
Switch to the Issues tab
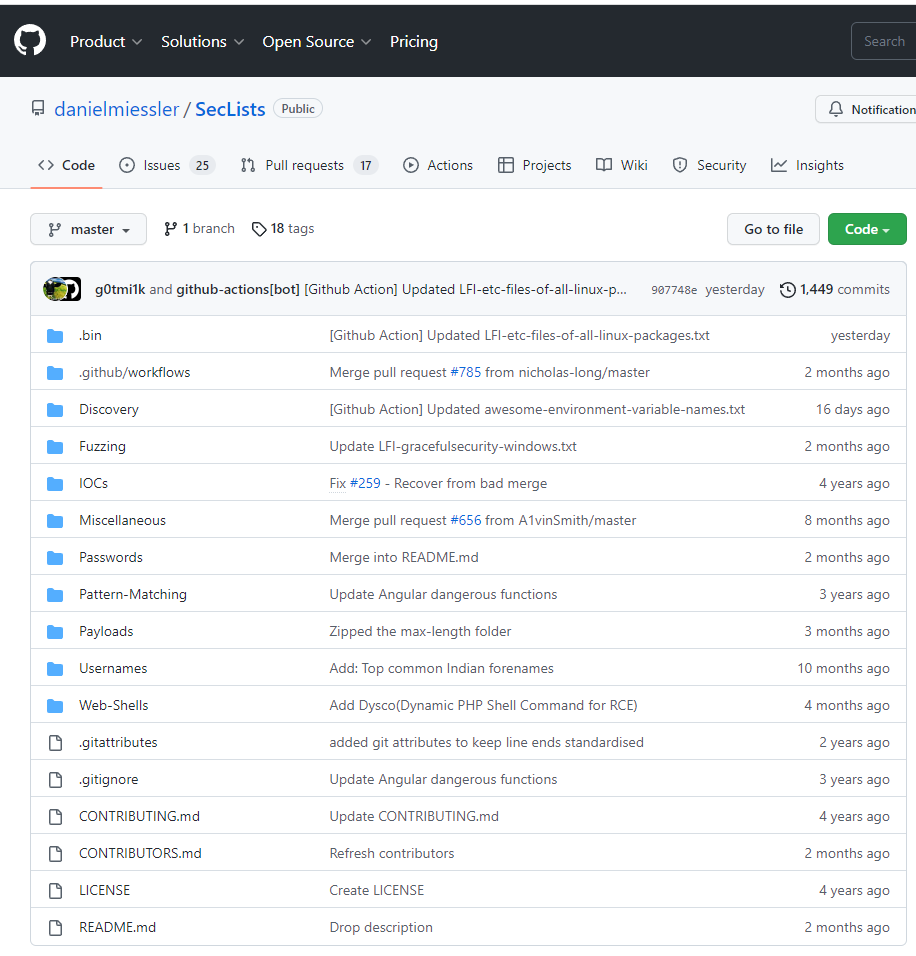click(x=167, y=165)
